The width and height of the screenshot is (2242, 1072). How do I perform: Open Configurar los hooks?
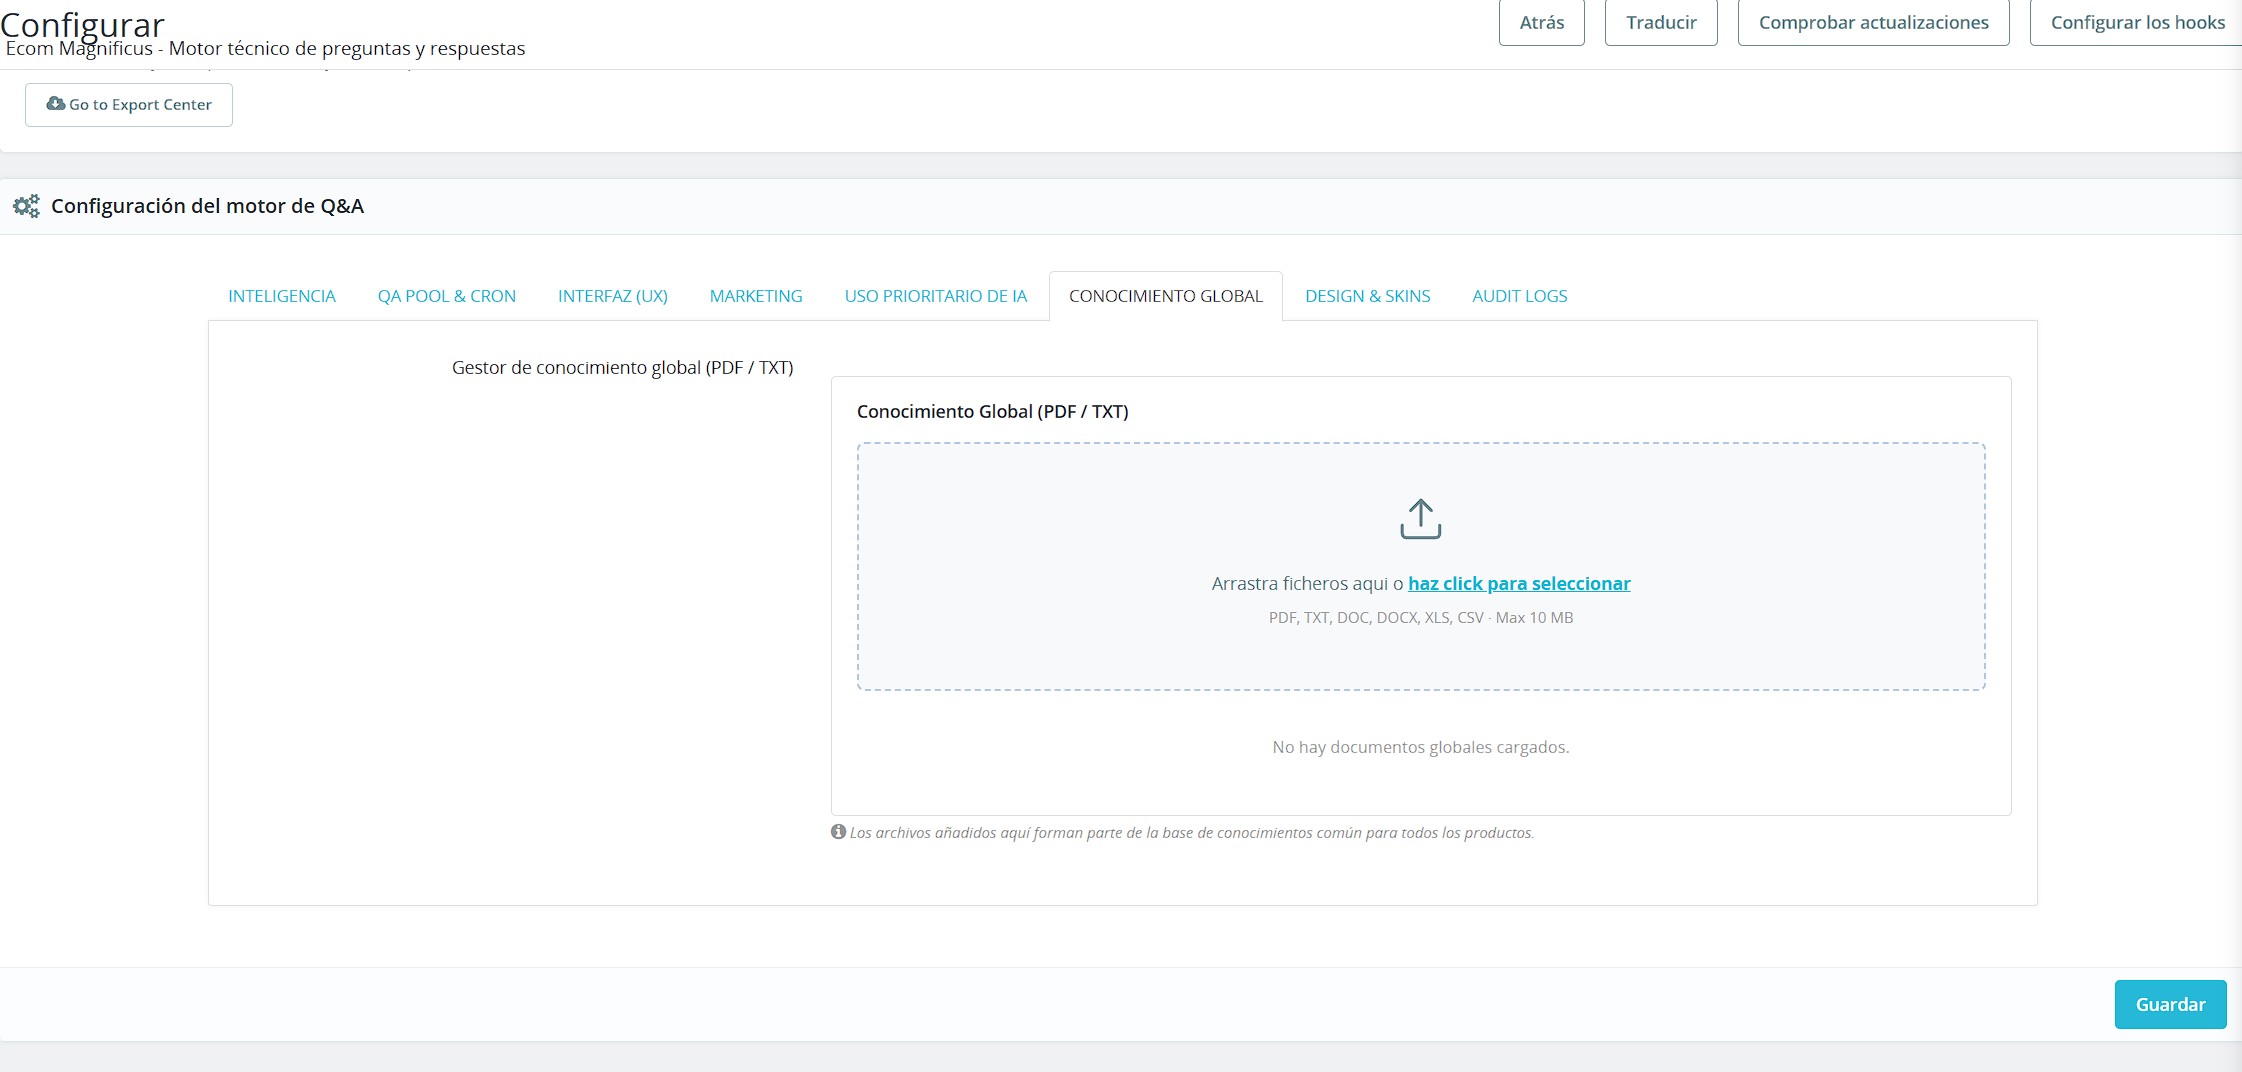[2138, 22]
